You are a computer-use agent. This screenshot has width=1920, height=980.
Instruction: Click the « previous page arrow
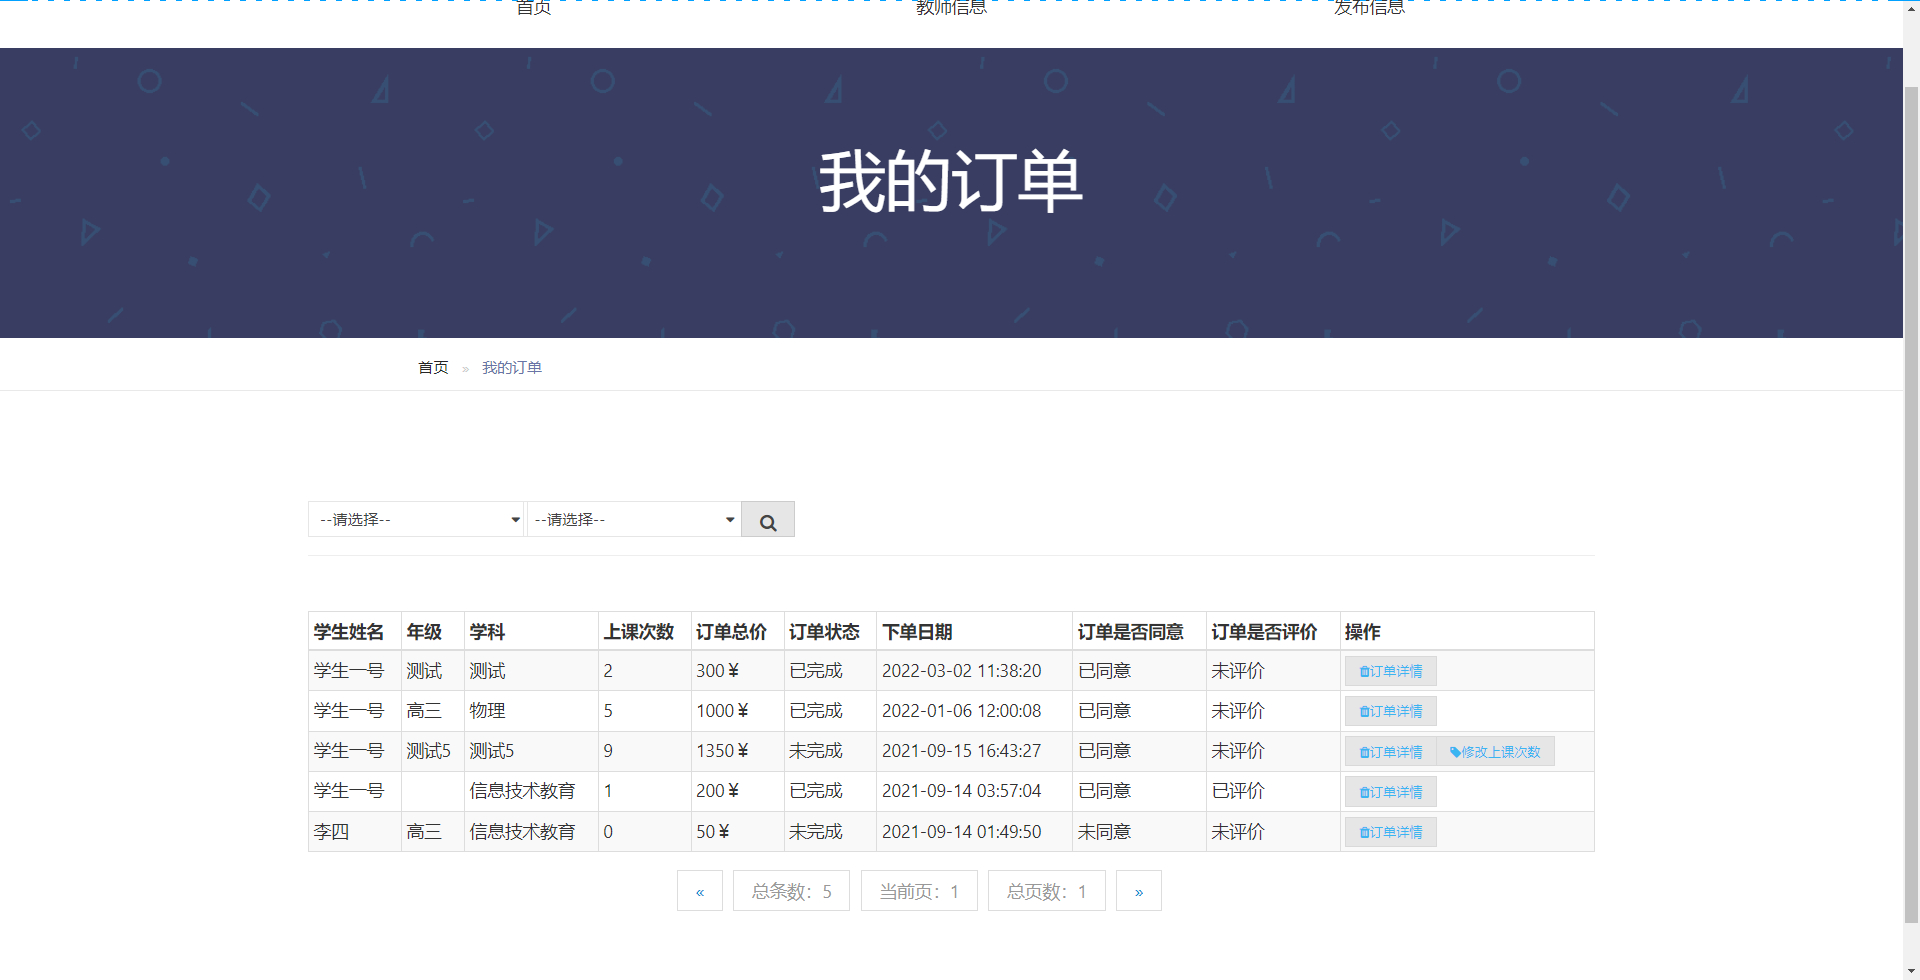(699, 890)
